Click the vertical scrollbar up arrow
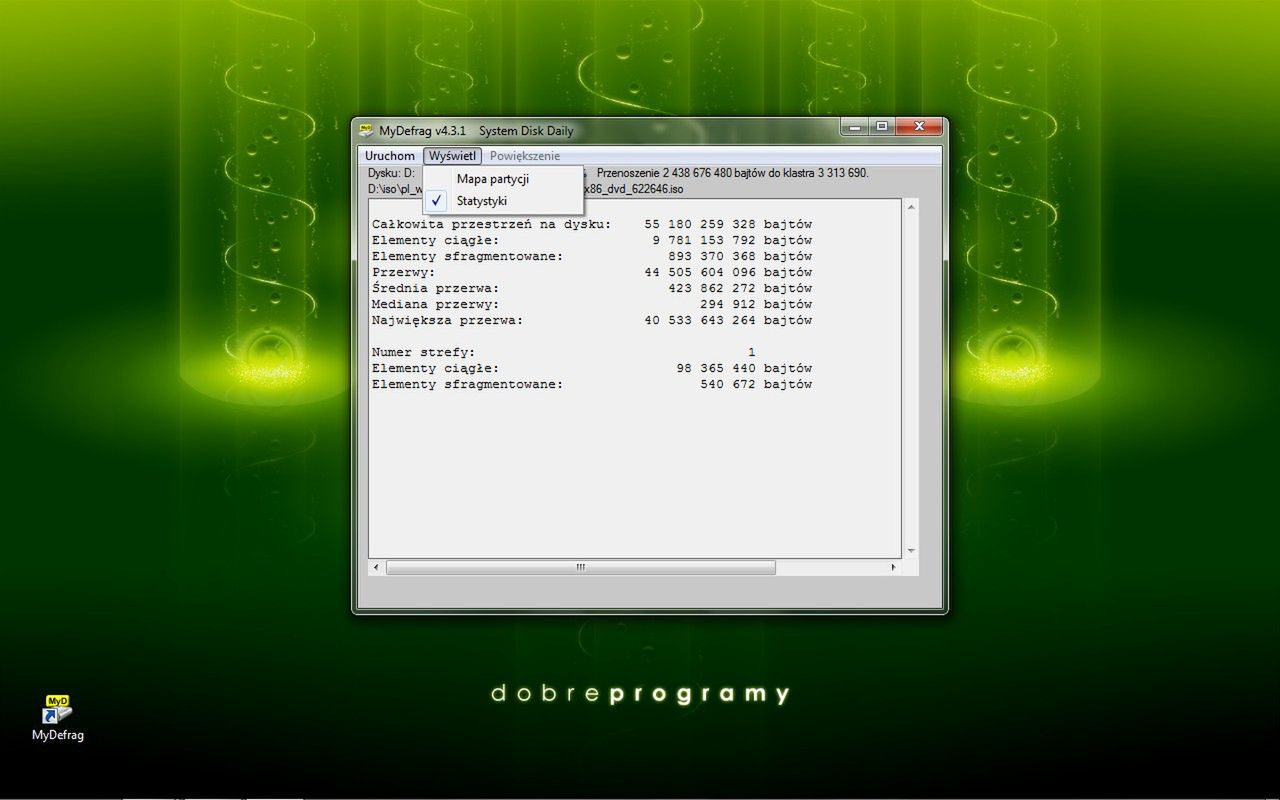This screenshot has width=1280, height=800. coord(910,207)
